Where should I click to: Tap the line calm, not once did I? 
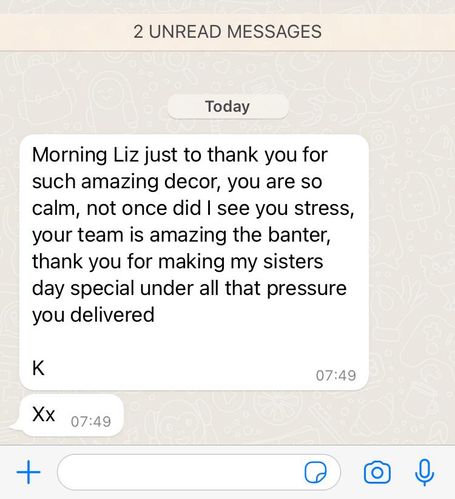tap(193, 209)
